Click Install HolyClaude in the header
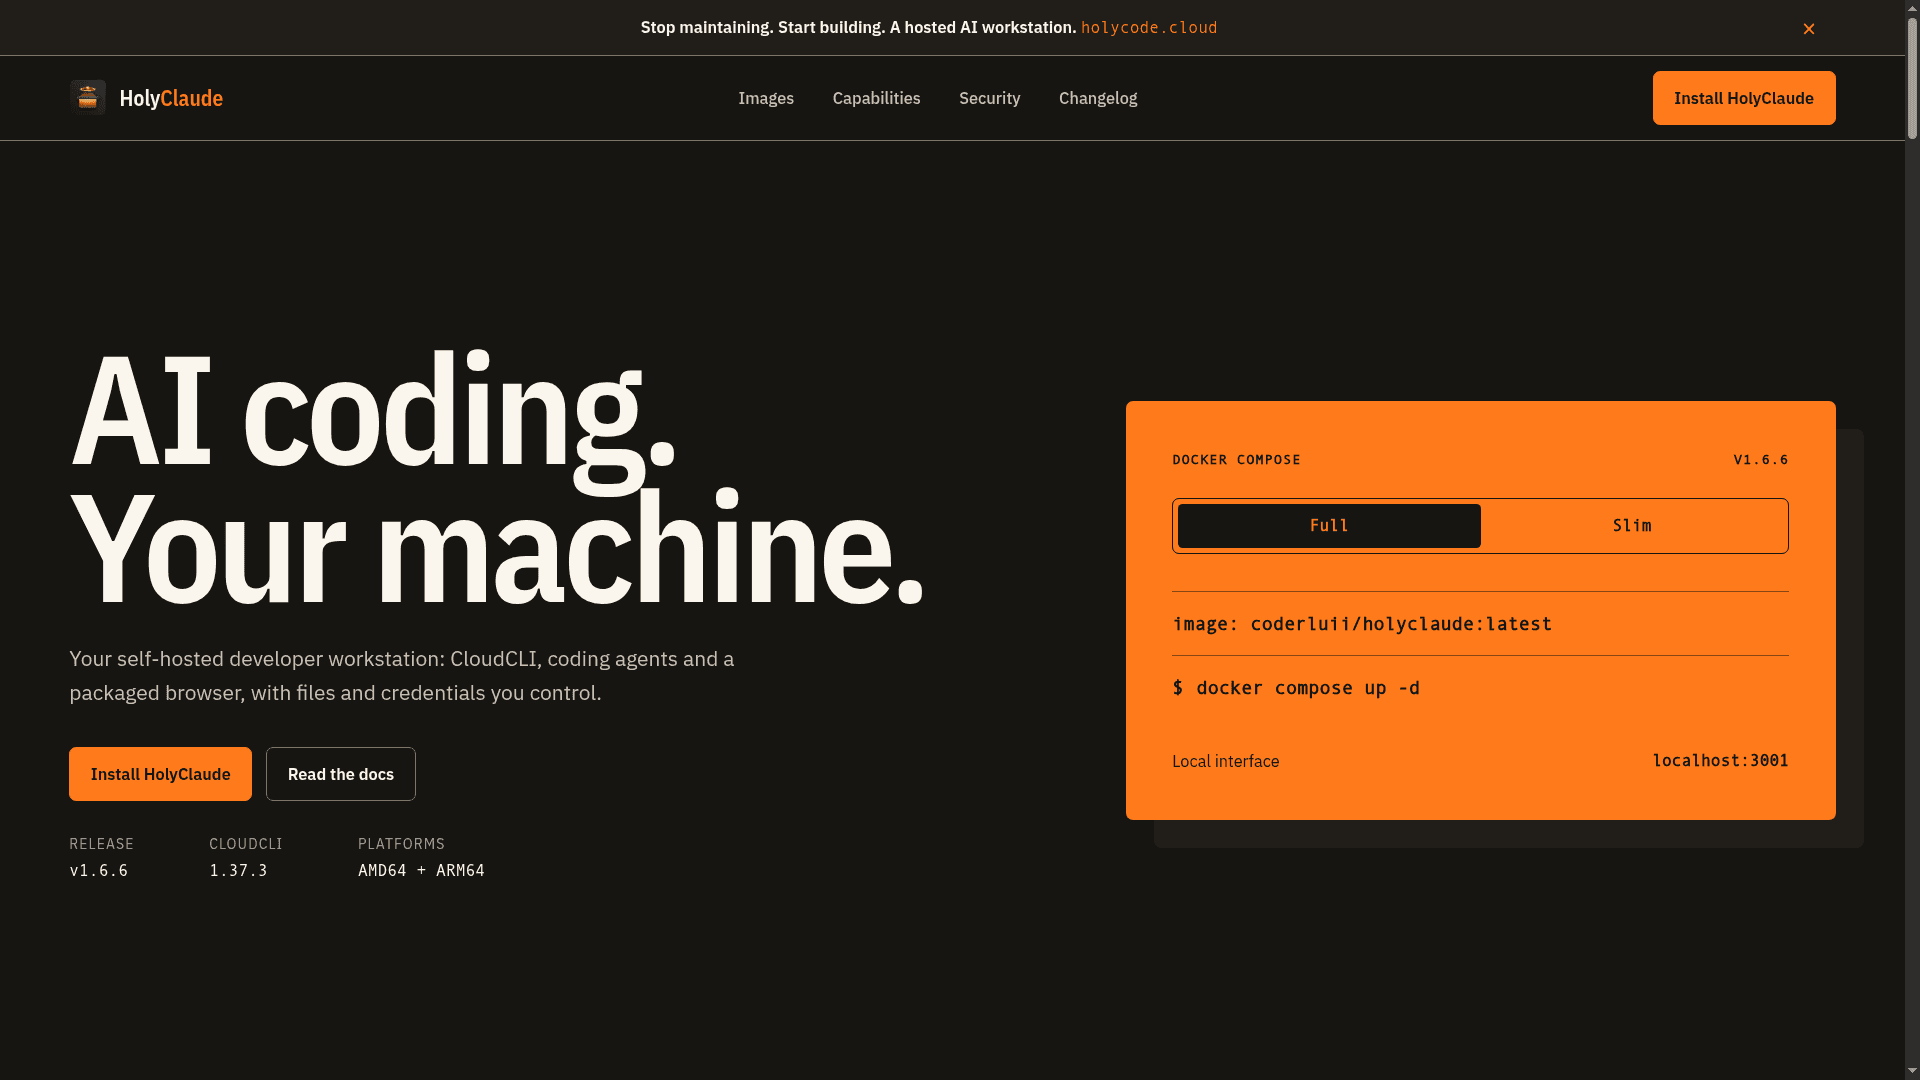 pos(1744,98)
